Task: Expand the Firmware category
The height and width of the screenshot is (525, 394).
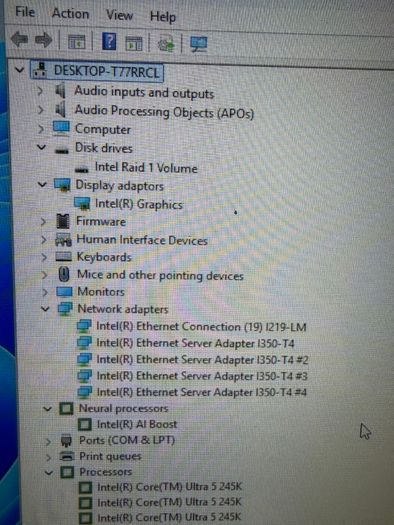Action: click(44, 222)
